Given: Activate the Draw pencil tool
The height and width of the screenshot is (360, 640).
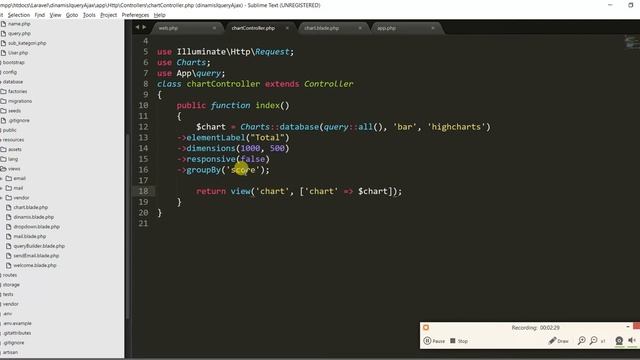Looking at the screenshot, I should tap(558, 341).
